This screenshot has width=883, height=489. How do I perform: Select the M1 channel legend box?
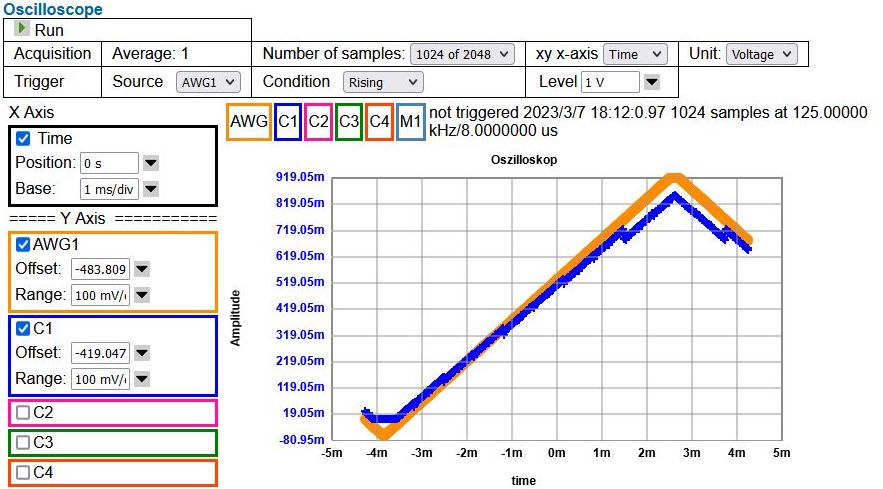point(410,121)
